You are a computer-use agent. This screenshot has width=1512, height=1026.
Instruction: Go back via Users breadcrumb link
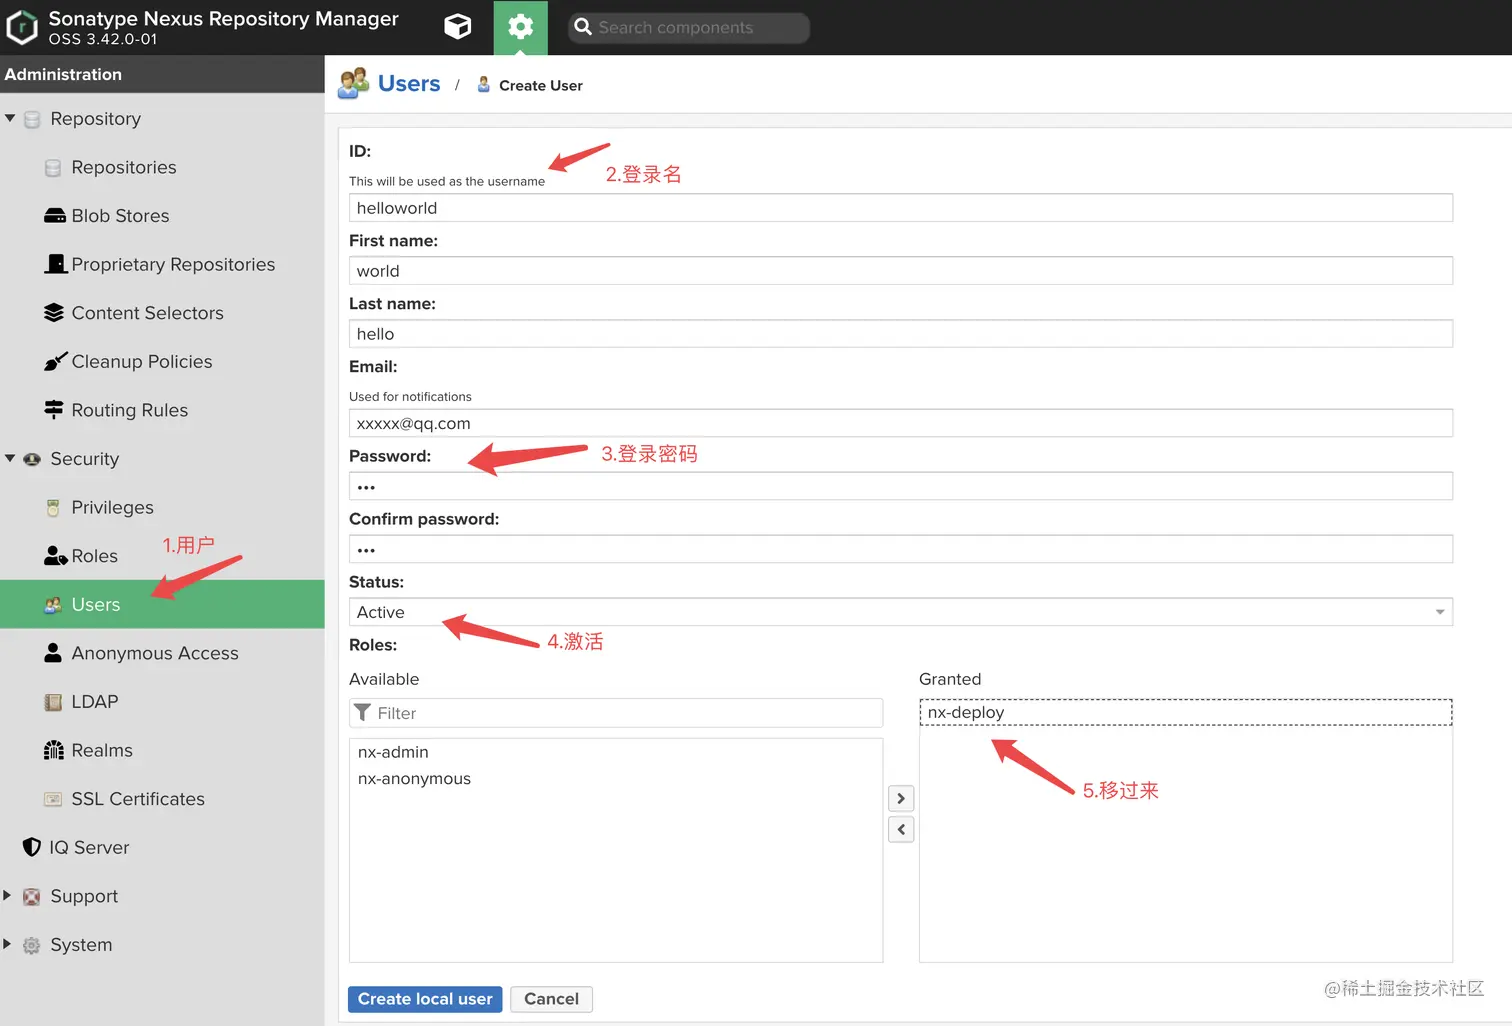(x=409, y=84)
